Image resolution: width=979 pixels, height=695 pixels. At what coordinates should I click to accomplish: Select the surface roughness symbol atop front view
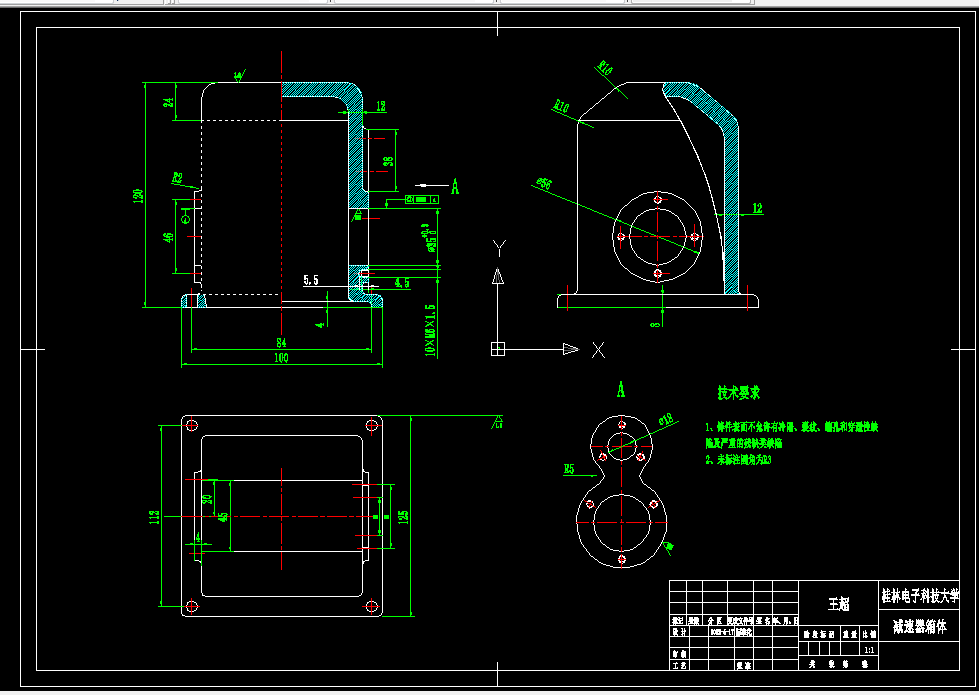click(x=239, y=76)
